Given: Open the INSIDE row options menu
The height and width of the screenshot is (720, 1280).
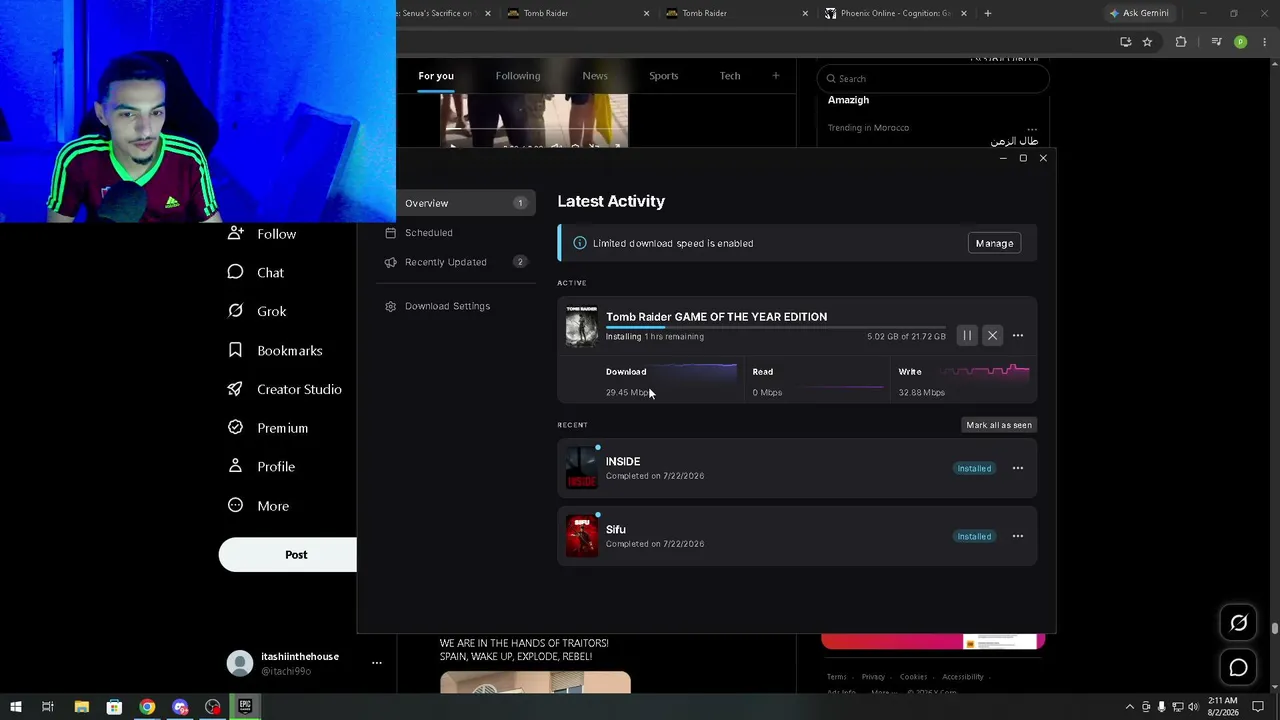Looking at the screenshot, I should 1018,468.
